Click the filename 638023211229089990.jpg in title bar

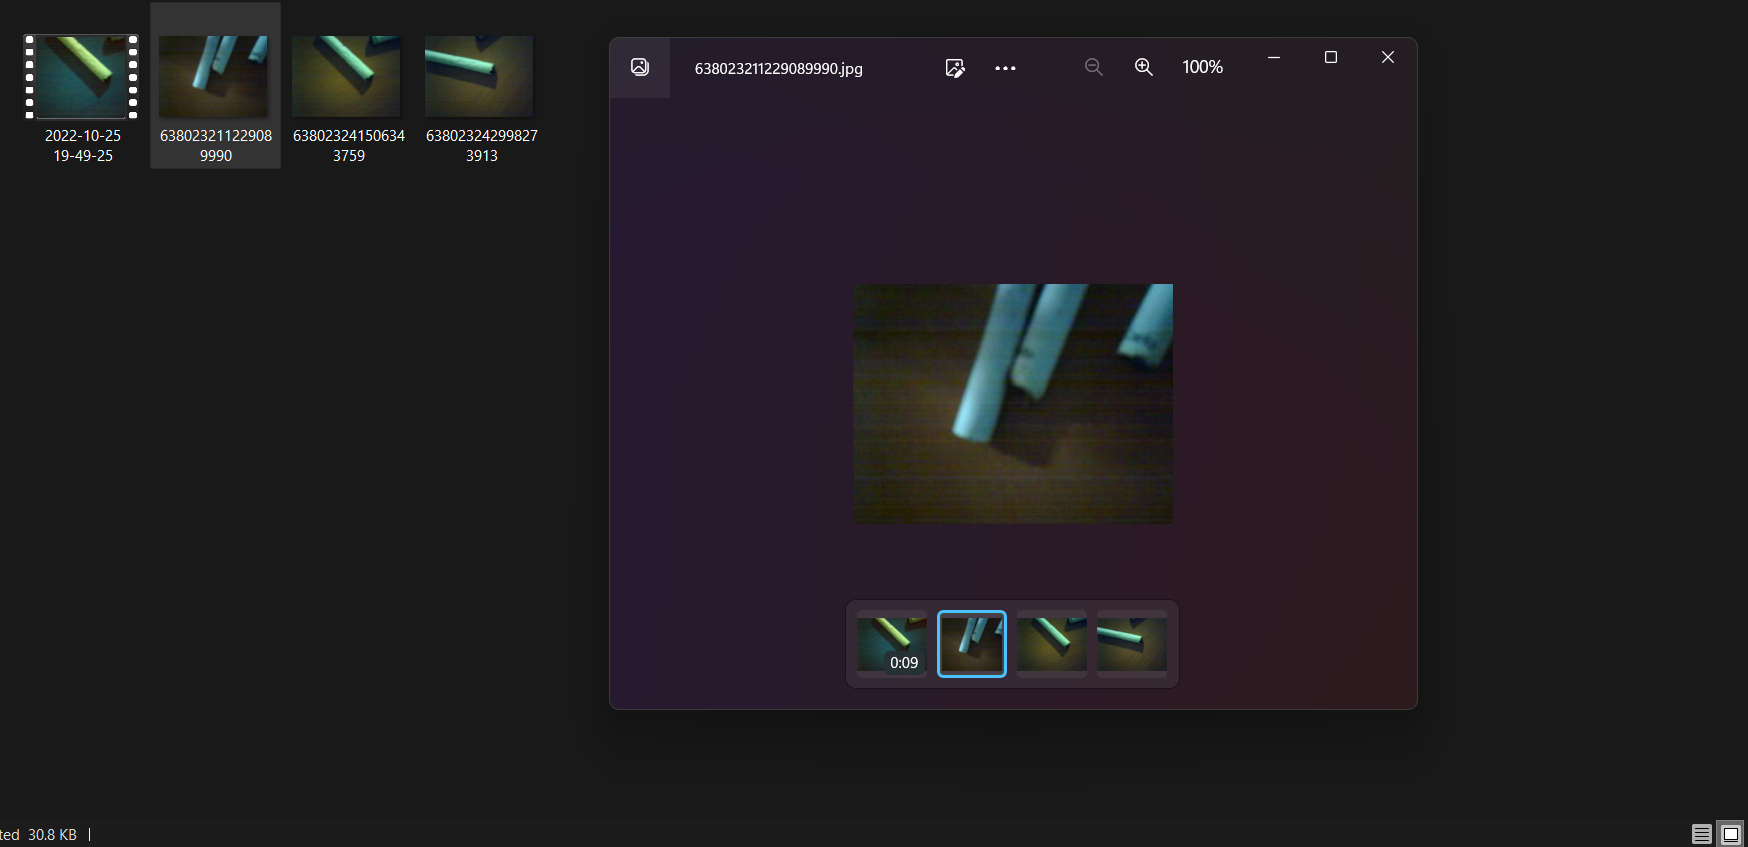[778, 68]
